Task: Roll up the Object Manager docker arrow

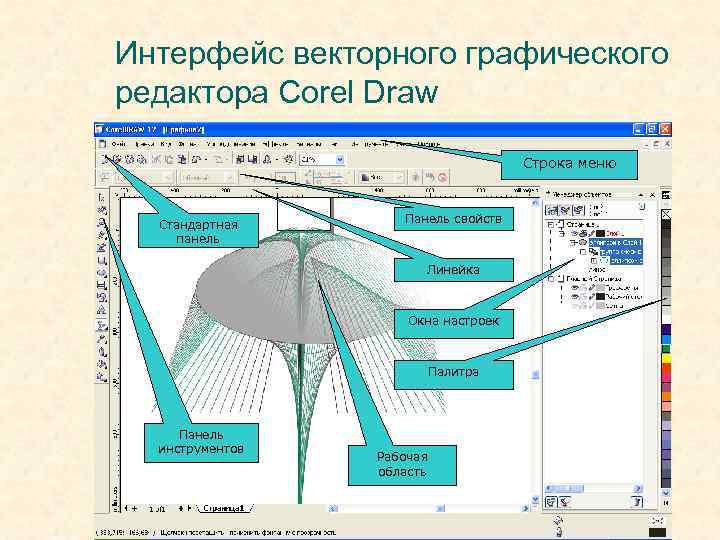Action: click(x=641, y=195)
